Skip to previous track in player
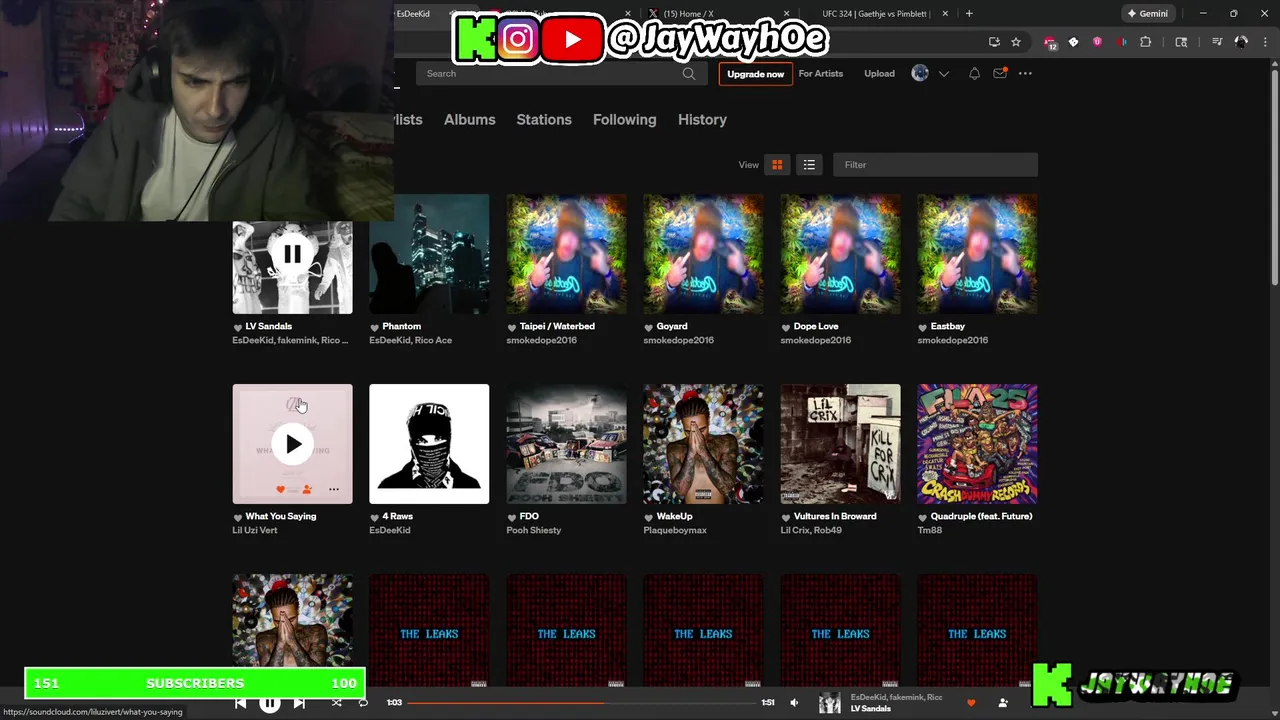Image resolution: width=1280 pixels, height=720 pixels. pos(240,703)
